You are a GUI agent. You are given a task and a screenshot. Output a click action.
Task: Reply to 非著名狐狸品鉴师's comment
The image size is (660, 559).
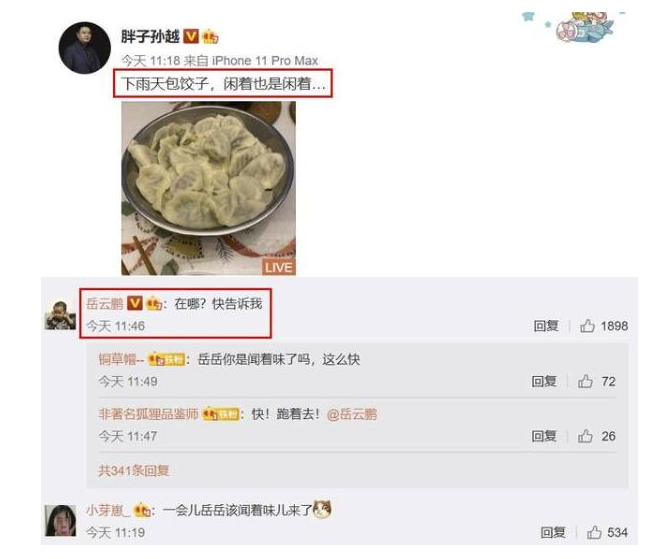[544, 436]
